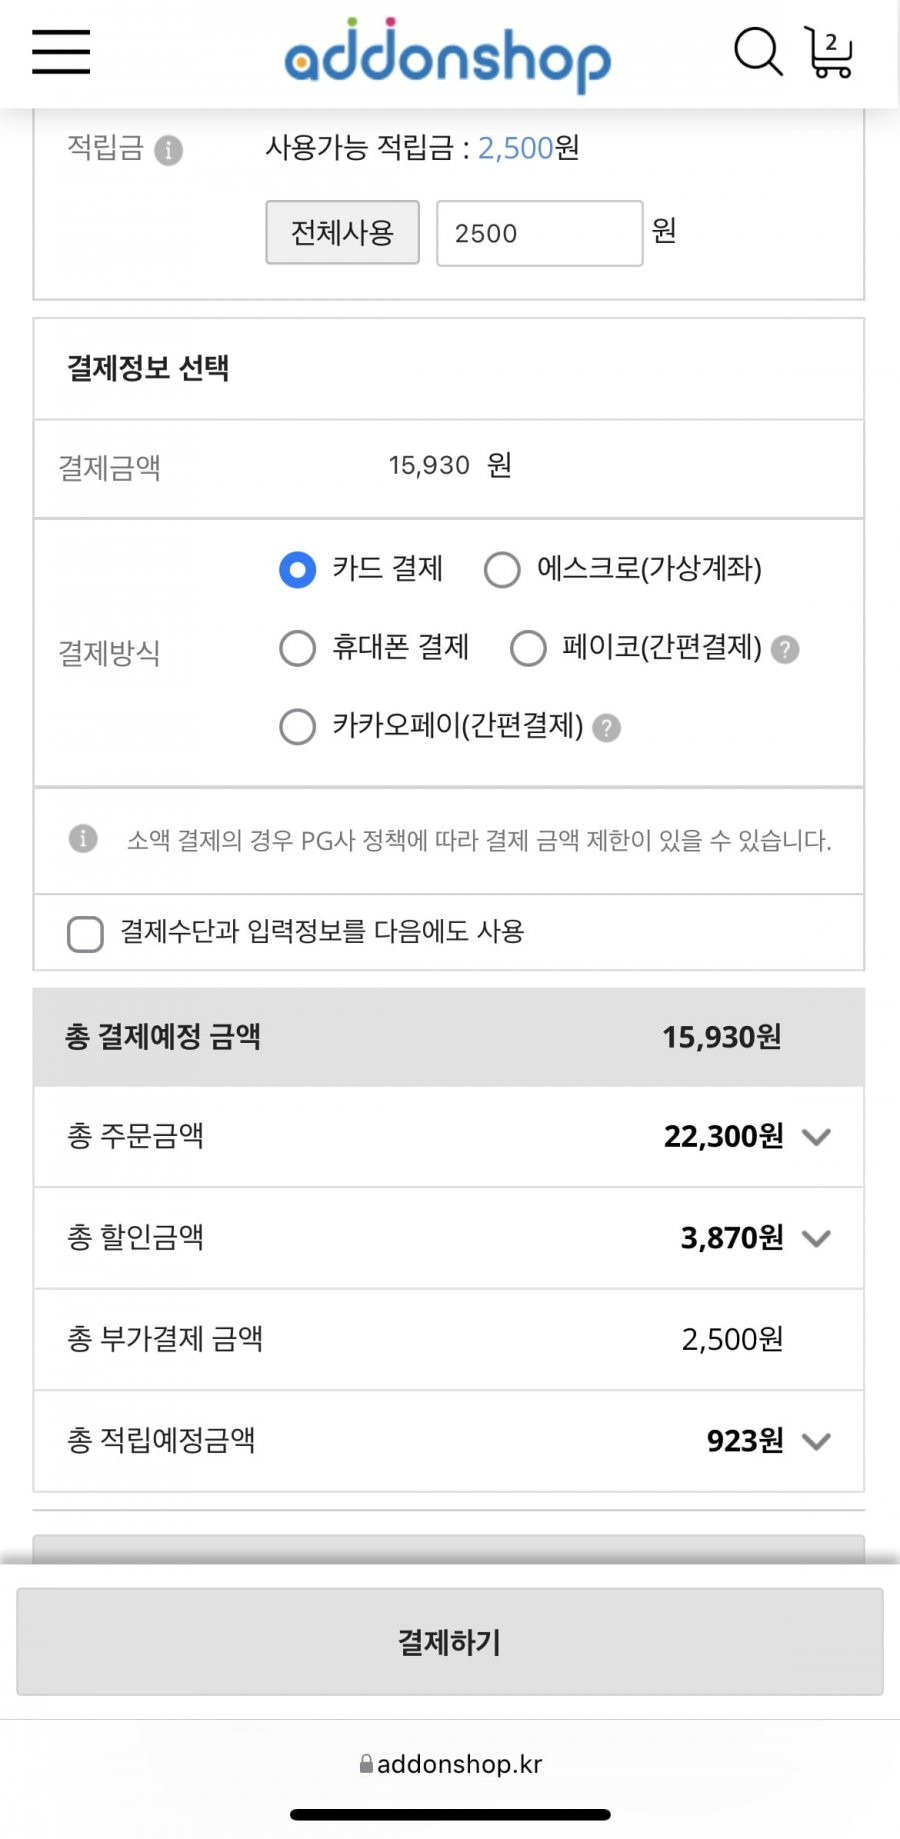The height and width of the screenshot is (1839, 900).
Task: Check 결제수단과 입력정보를 다음에도 사용 box
Action: point(85,934)
